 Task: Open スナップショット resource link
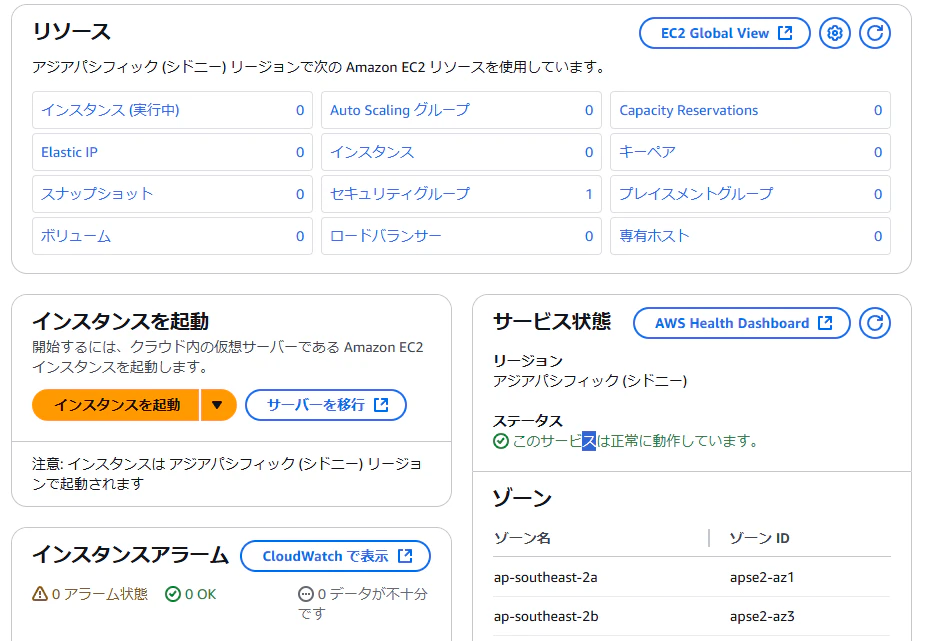point(97,194)
